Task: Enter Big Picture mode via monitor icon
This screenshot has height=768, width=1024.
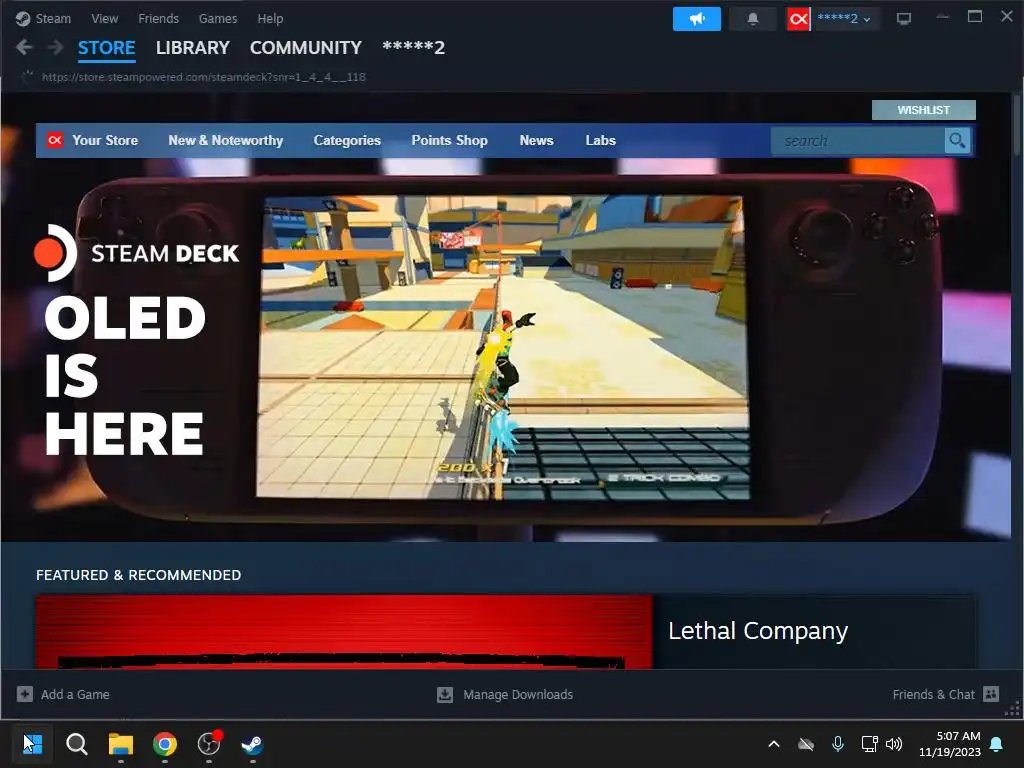Action: point(904,19)
